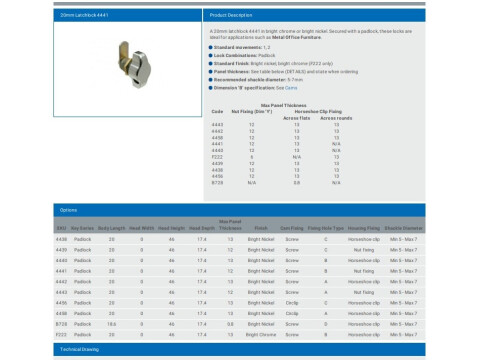Image resolution: width=480 pixels, height=360 pixels.
Task: Click 'Bright Chrome' finish in F222 row
Action: tap(261, 335)
